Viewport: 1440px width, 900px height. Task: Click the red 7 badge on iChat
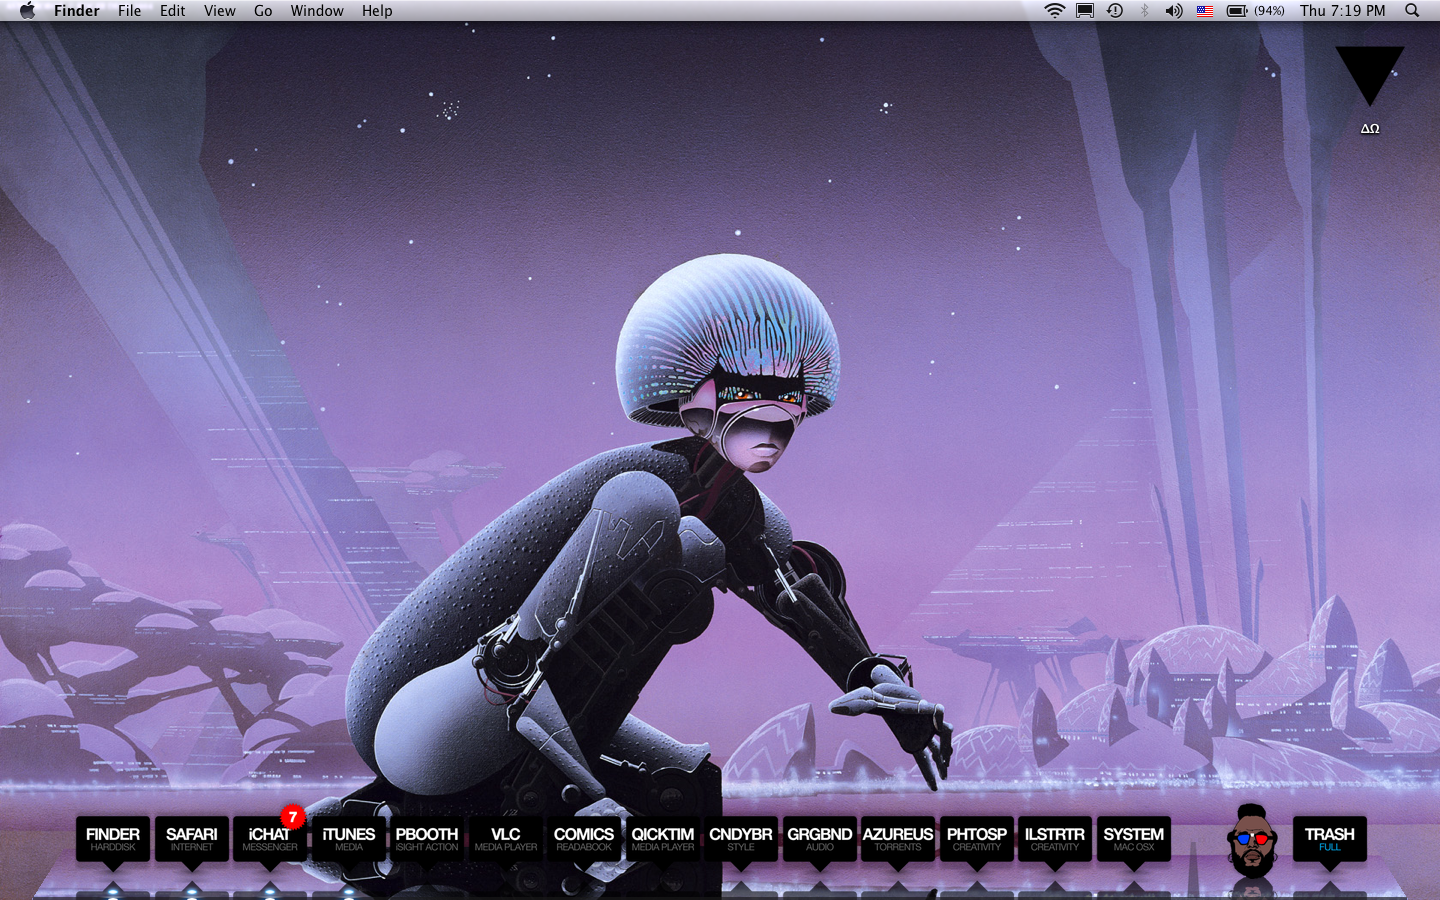coord(292,817)
